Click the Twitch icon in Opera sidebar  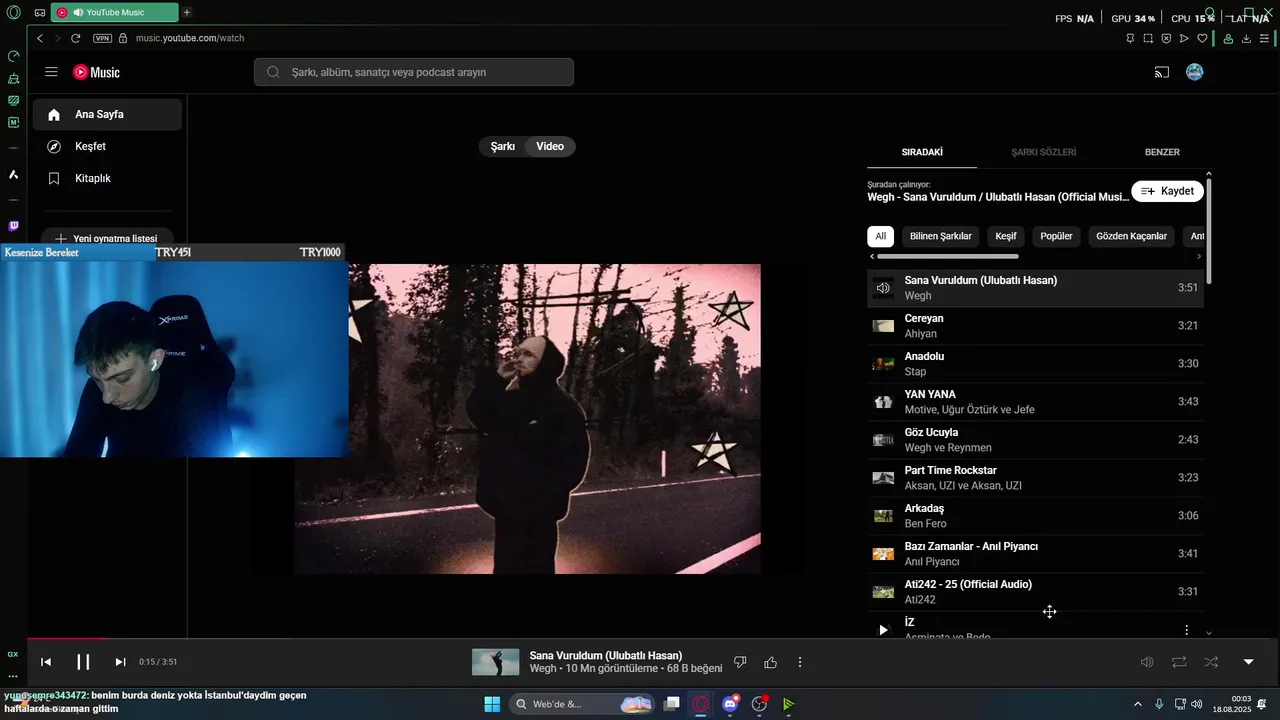coord(13,226)
